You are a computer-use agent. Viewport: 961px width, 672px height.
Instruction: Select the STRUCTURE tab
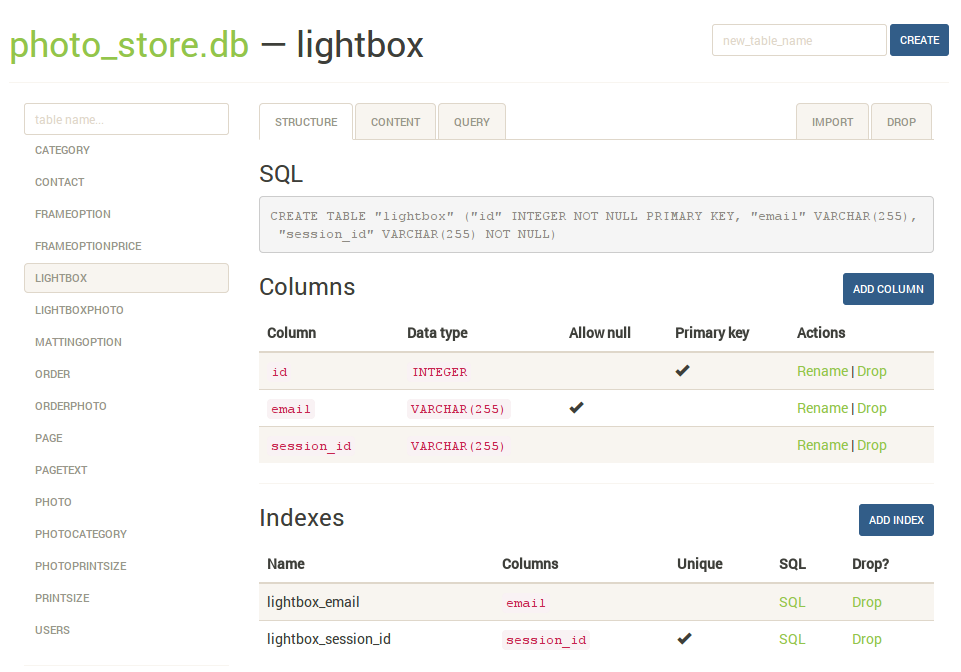pyautogui.click(x=305, y=121)
